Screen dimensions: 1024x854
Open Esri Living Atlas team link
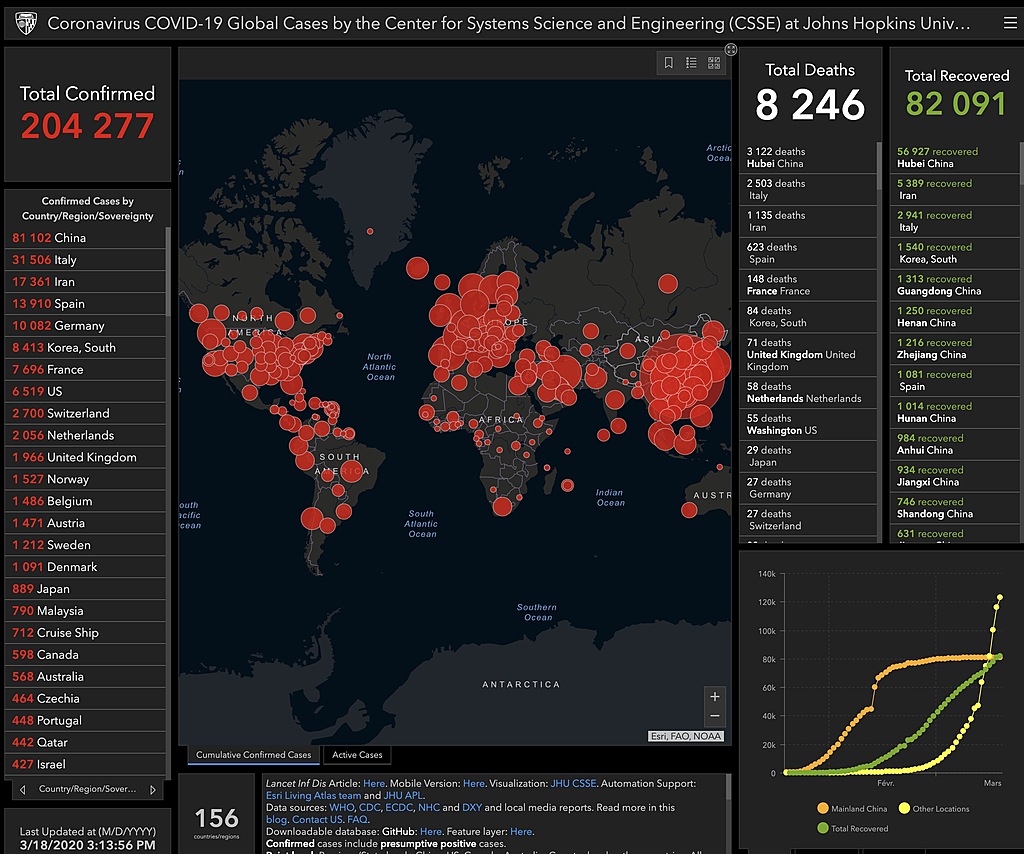coord(313,795)
